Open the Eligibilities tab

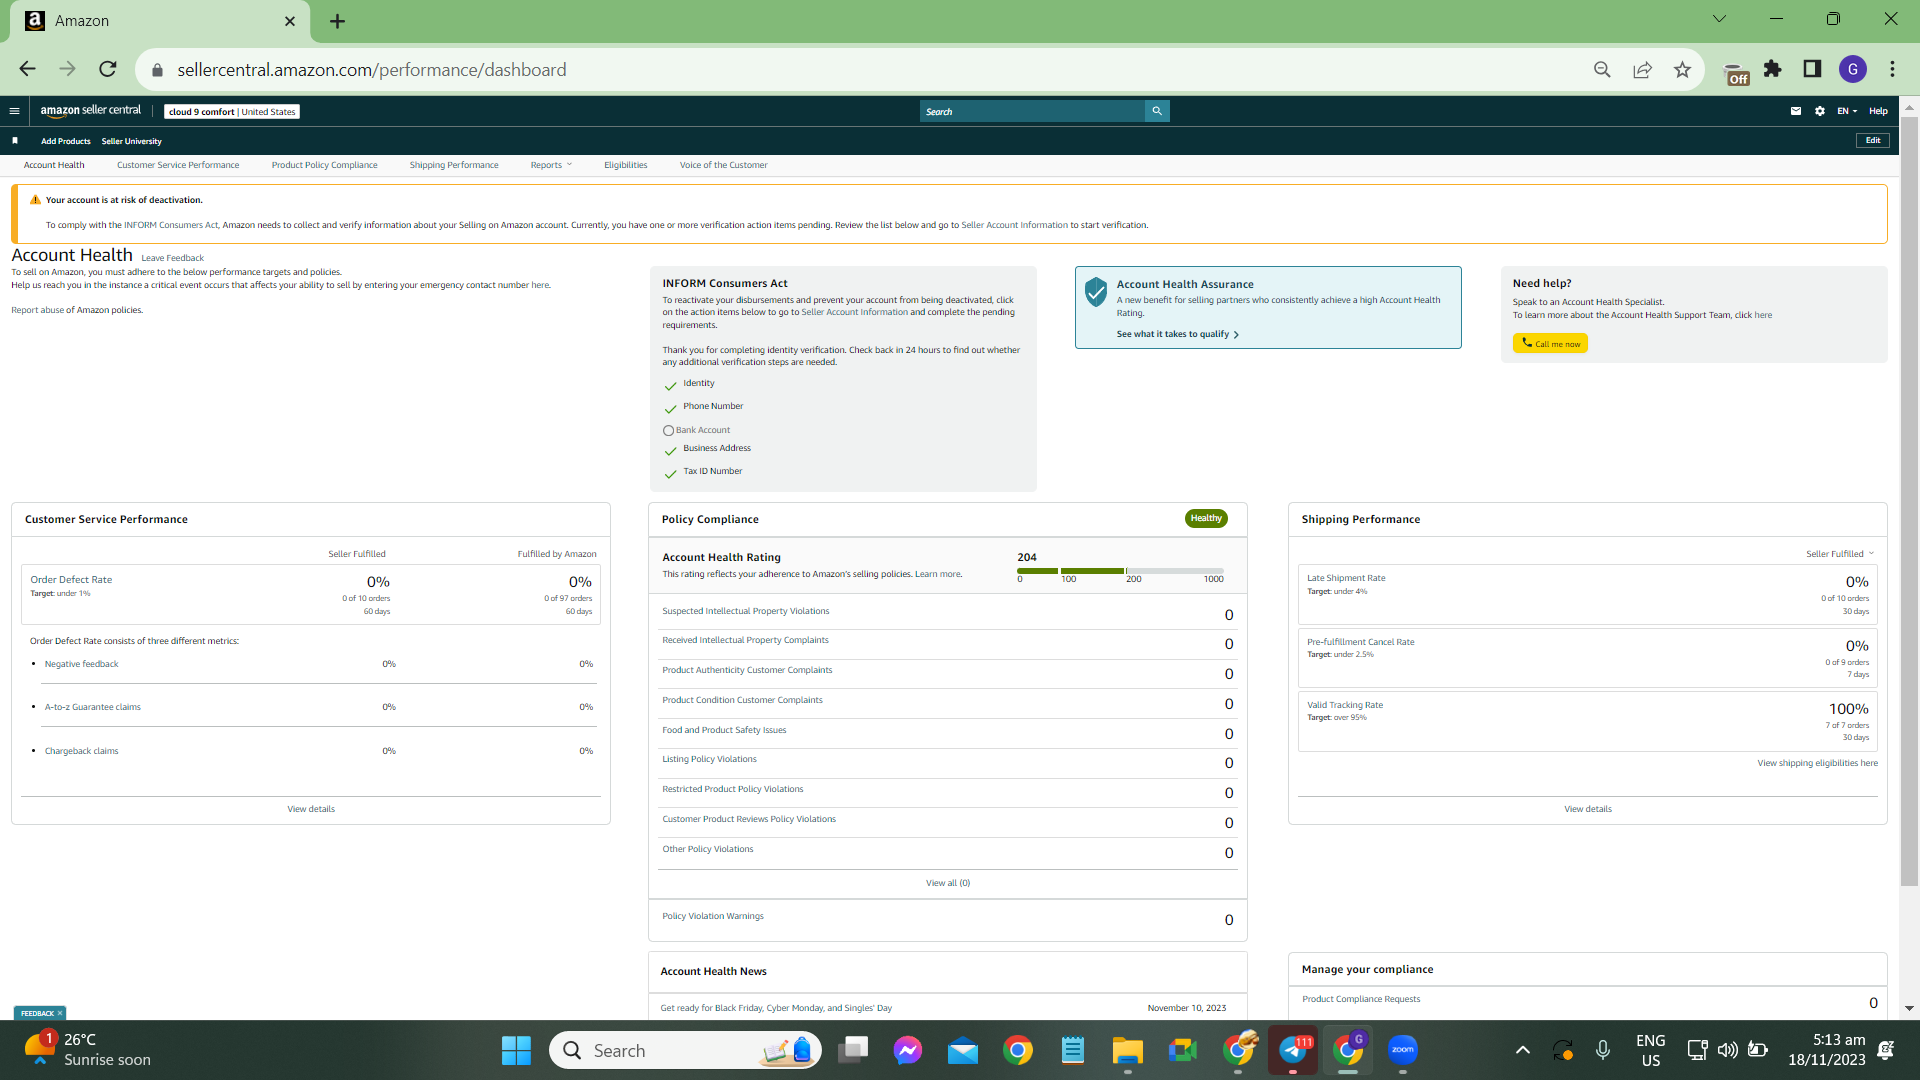(x=625, y=165)
